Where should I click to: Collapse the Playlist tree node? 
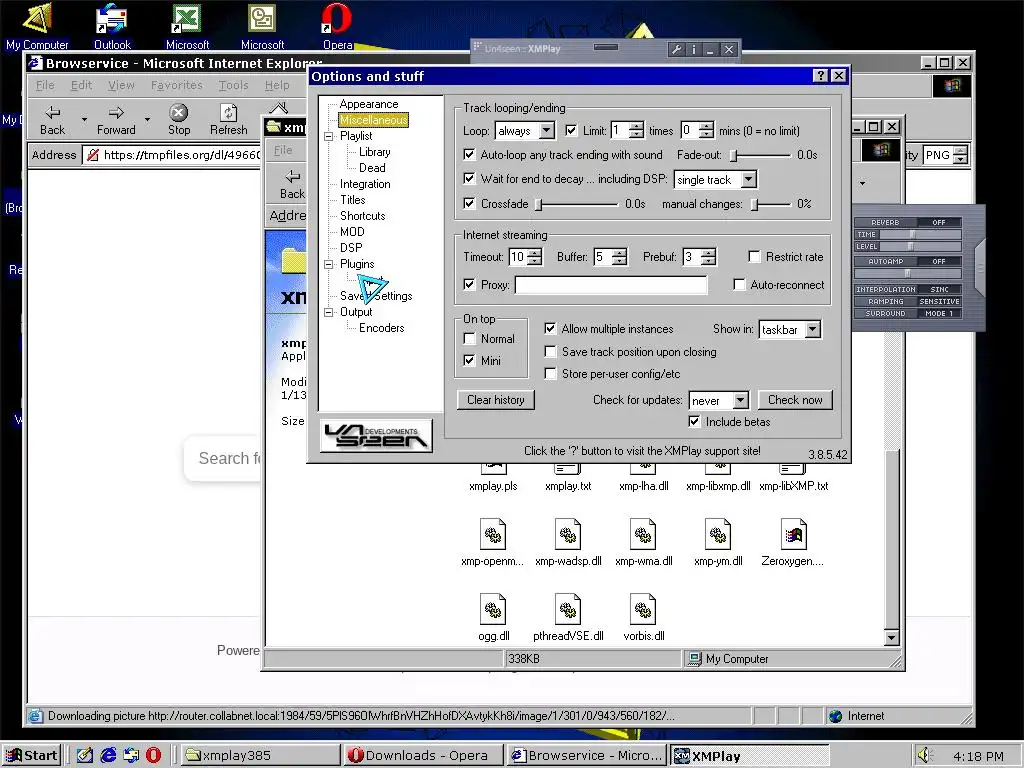[328, 136]
